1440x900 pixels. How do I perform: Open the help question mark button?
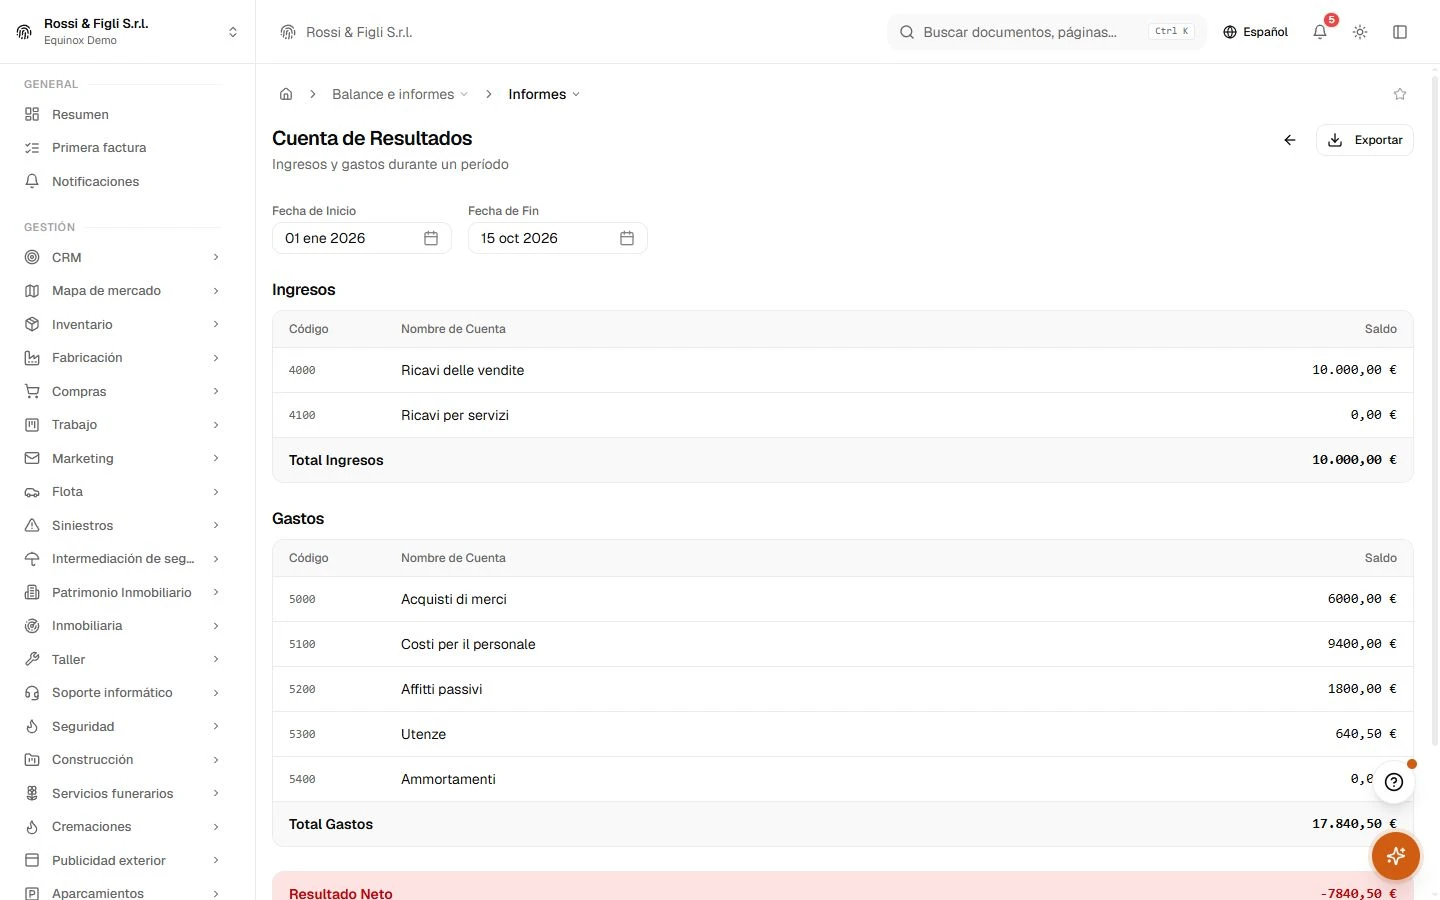tap(1394, 782)
